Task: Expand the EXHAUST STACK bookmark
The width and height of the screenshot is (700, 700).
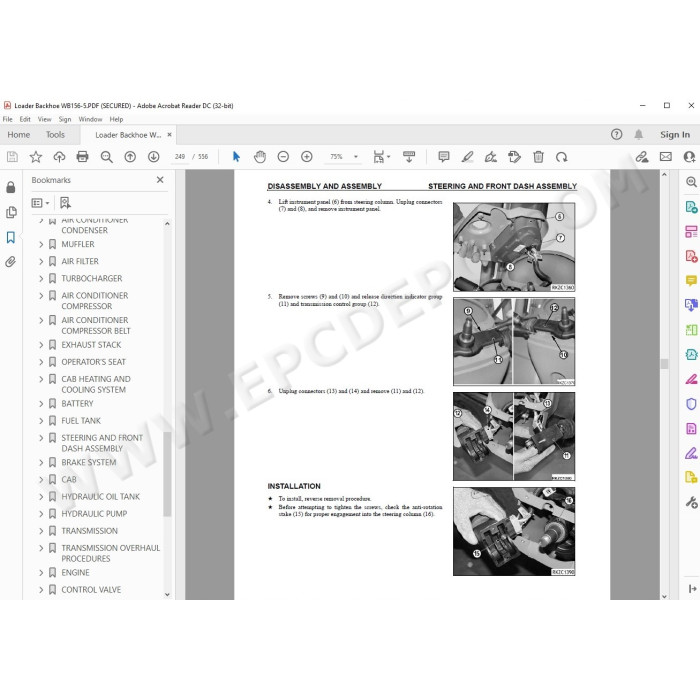Action: click(x=41, y=345)
